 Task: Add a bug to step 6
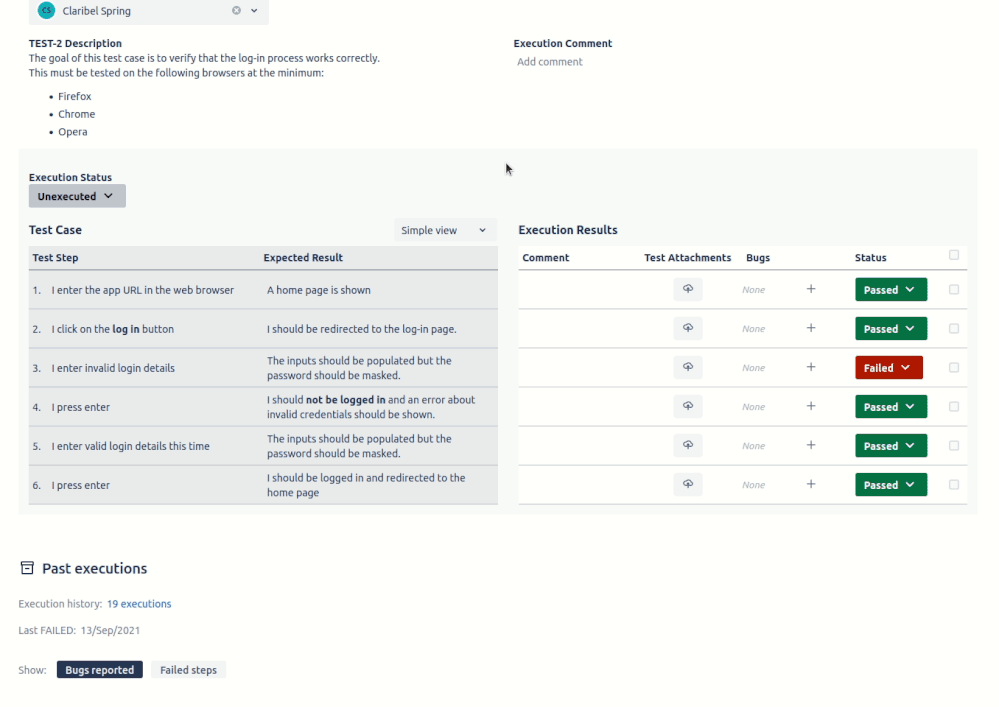pos(810,484)
